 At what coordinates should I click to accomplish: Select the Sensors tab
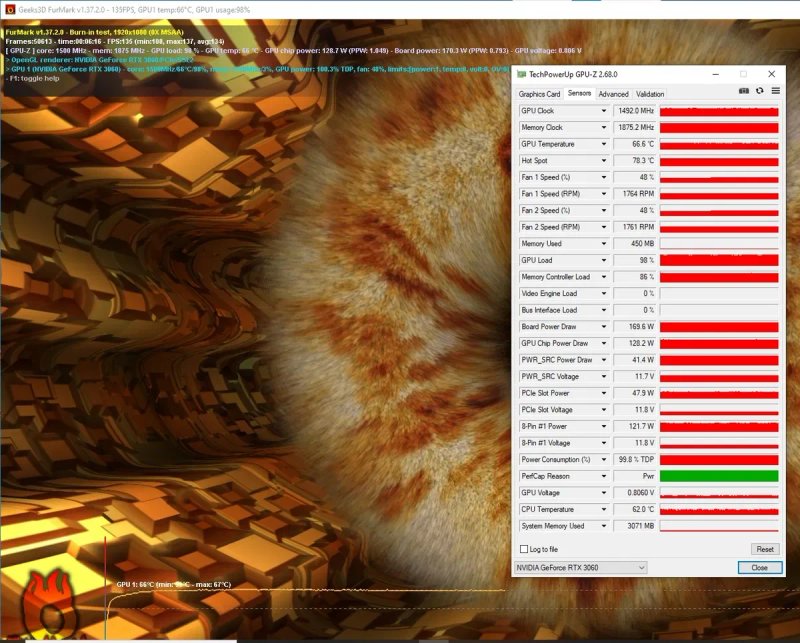pos(579,93)
